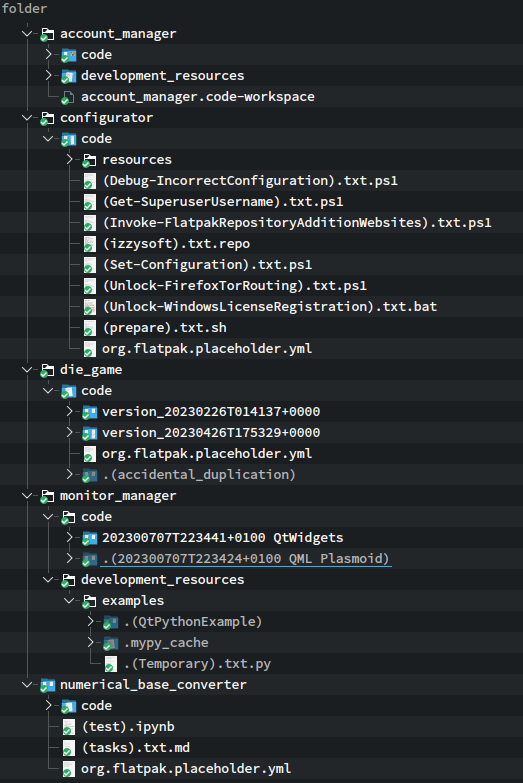Click the (izzysoft).txt.repo file icon

(89, 244)
